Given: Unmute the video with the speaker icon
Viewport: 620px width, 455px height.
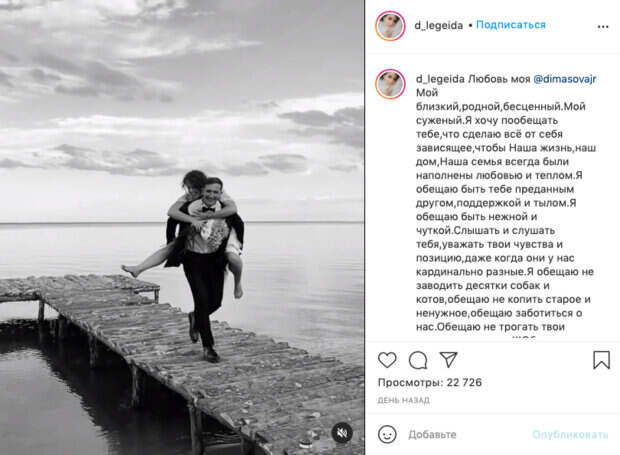Looking at the screenshot, I should point(342,433).
